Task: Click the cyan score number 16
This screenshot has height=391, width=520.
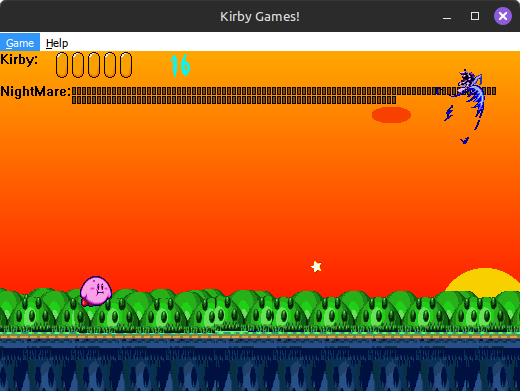Action: (180, 66)
